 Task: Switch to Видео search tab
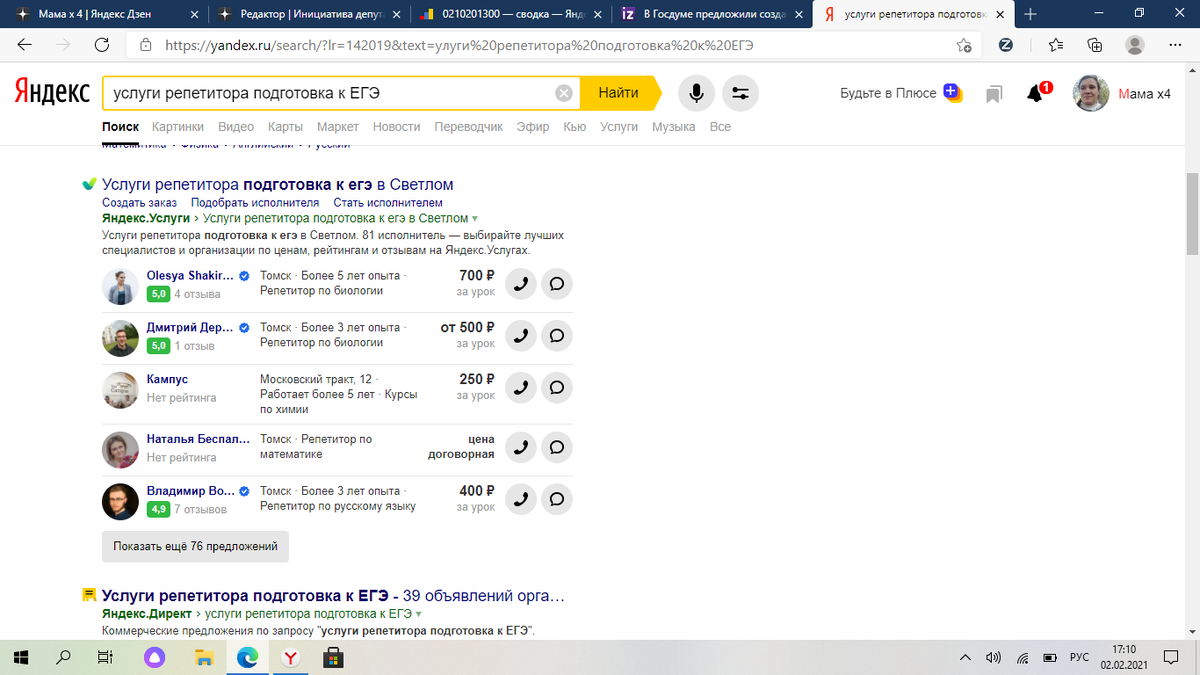[x=236, y=127]
